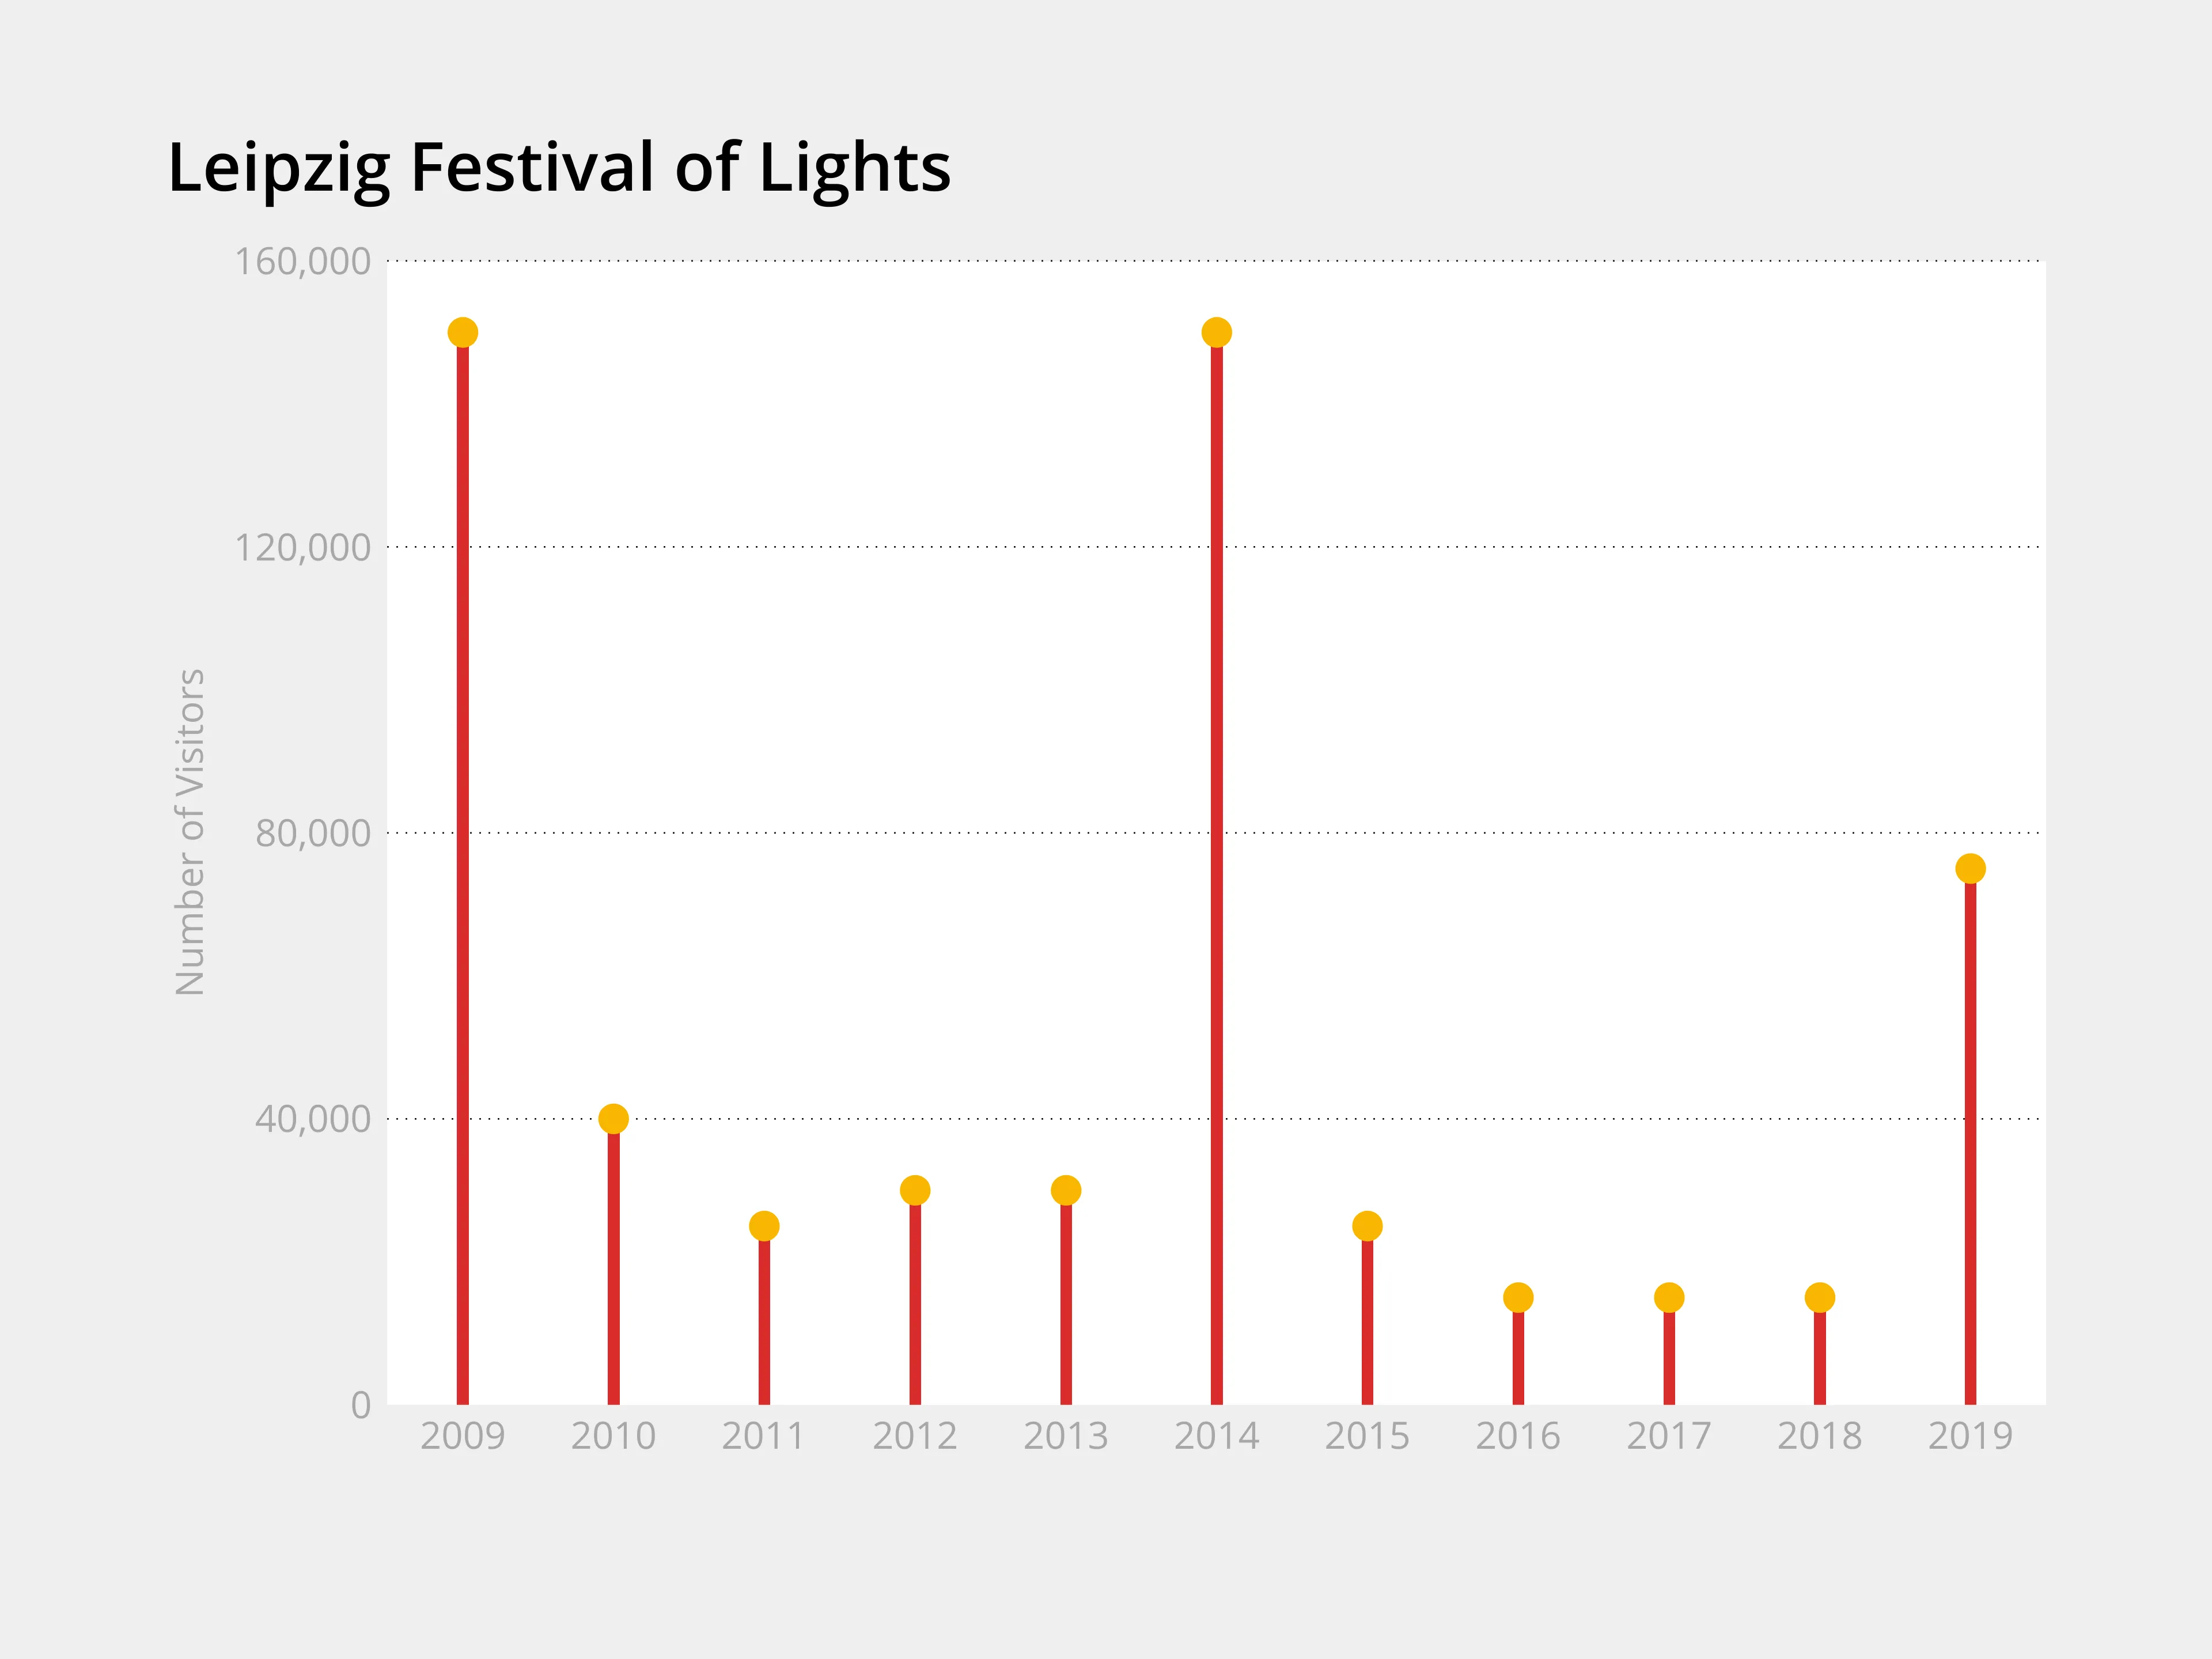Select the 2010 yellow marker dot
Screen dimensions: 2212x1659
pyautogui.click(x=613, y=1118)
